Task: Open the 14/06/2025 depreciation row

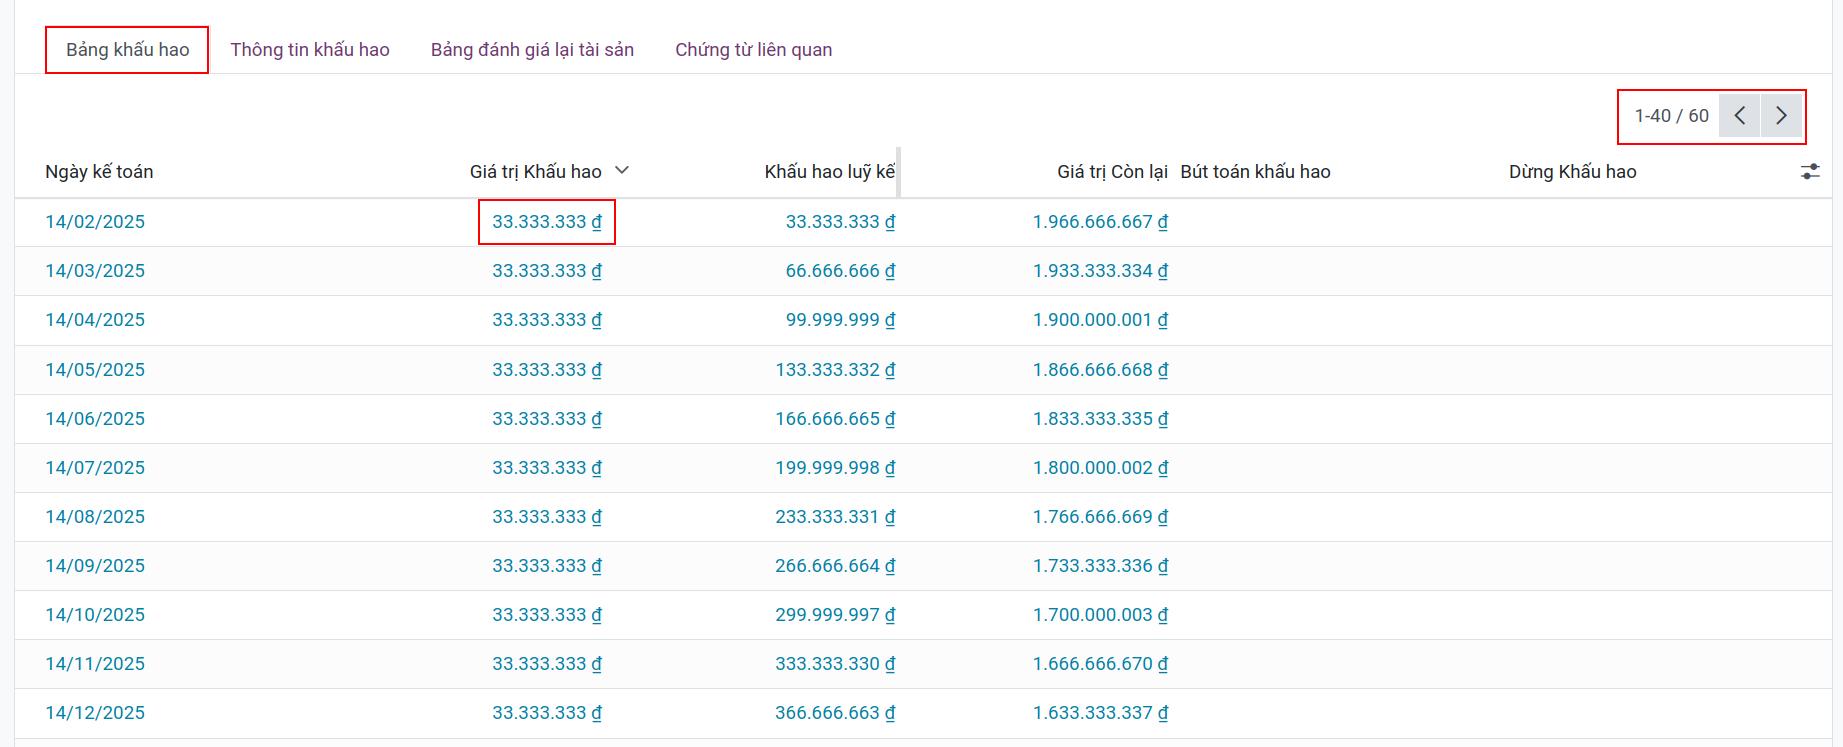Action: point(95,419)
